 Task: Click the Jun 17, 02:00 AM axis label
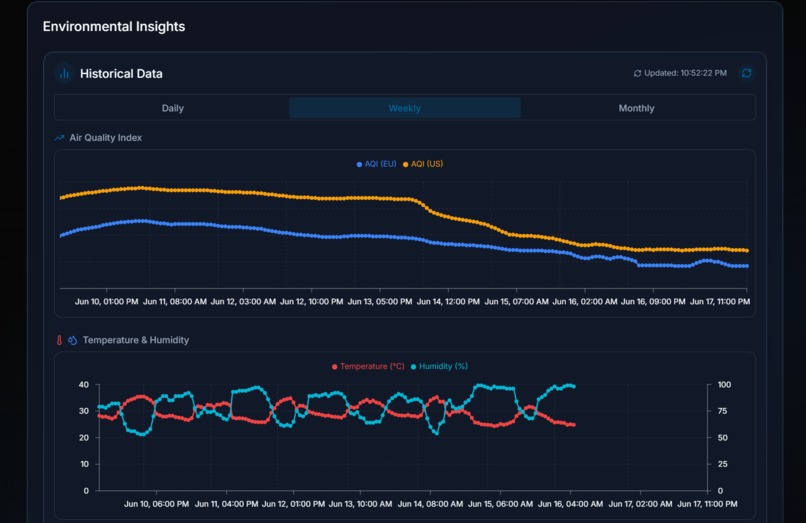click(640, 504)
